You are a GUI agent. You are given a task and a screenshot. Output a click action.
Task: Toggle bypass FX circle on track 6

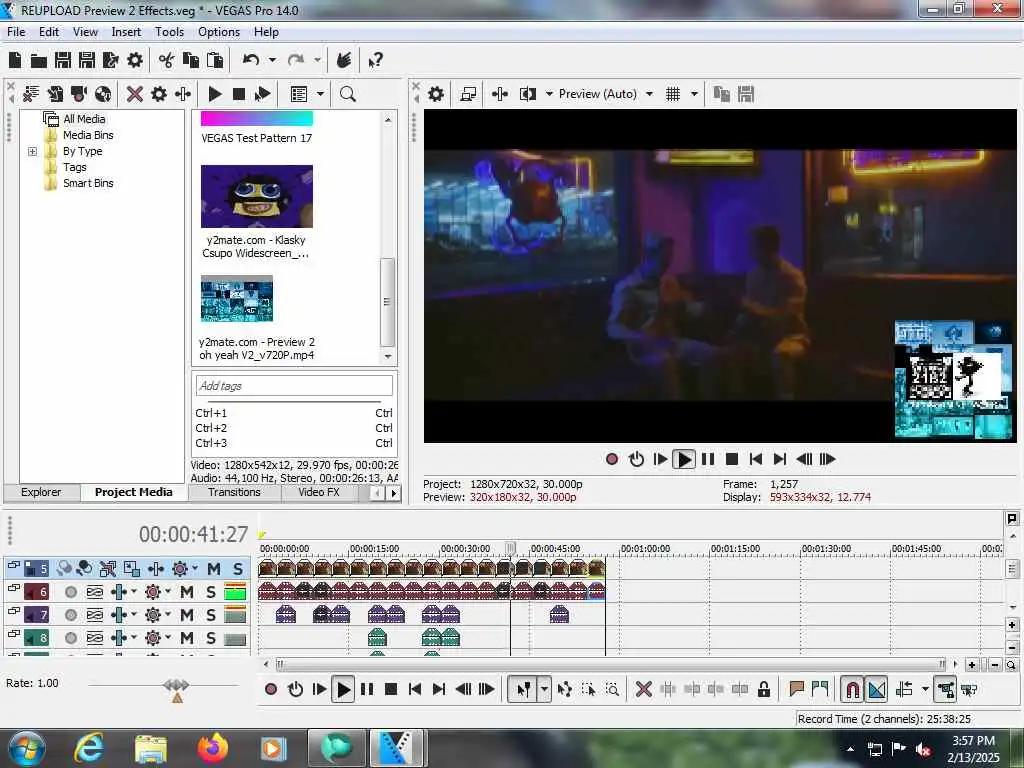(x=71, y=592)
